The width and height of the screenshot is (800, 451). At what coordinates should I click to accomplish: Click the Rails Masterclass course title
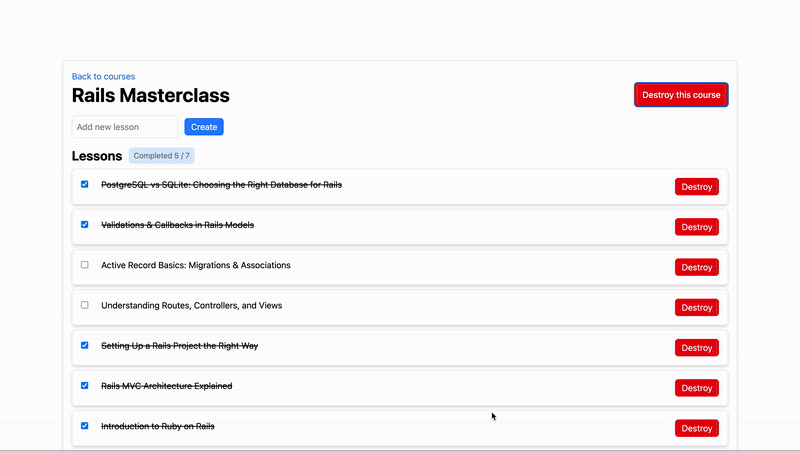pos(150,96)
